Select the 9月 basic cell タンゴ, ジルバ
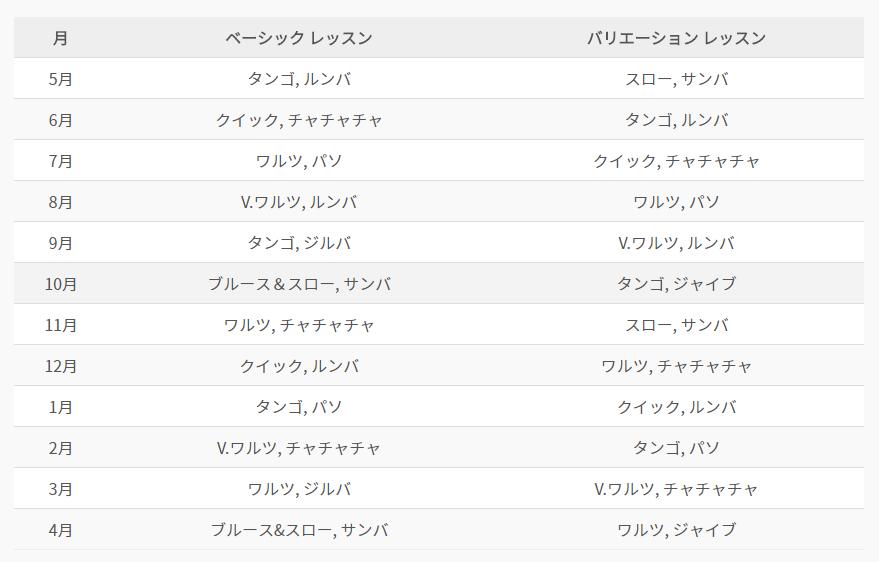Viewport: 879px width, 562px height. [x=299, y=243]
